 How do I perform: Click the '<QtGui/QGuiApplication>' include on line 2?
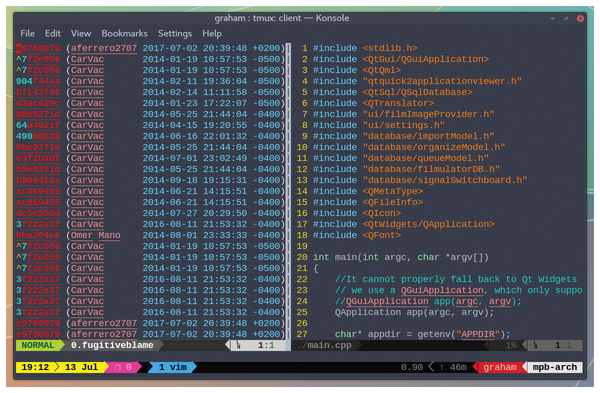[x=426, y=59]
